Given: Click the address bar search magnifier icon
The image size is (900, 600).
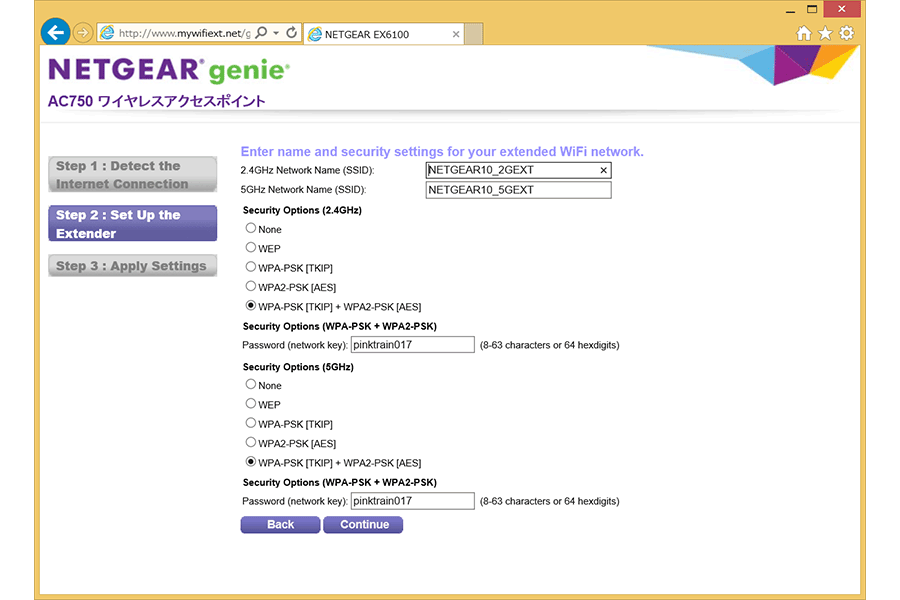Looking at the screenshot, I should click(x=262, y=33).
